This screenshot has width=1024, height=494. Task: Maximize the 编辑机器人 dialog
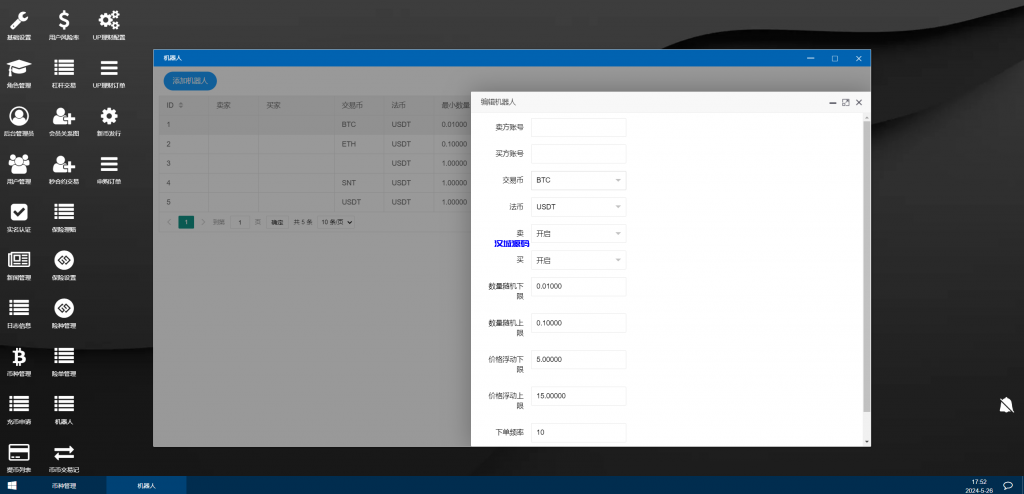(x=846, y=102)
